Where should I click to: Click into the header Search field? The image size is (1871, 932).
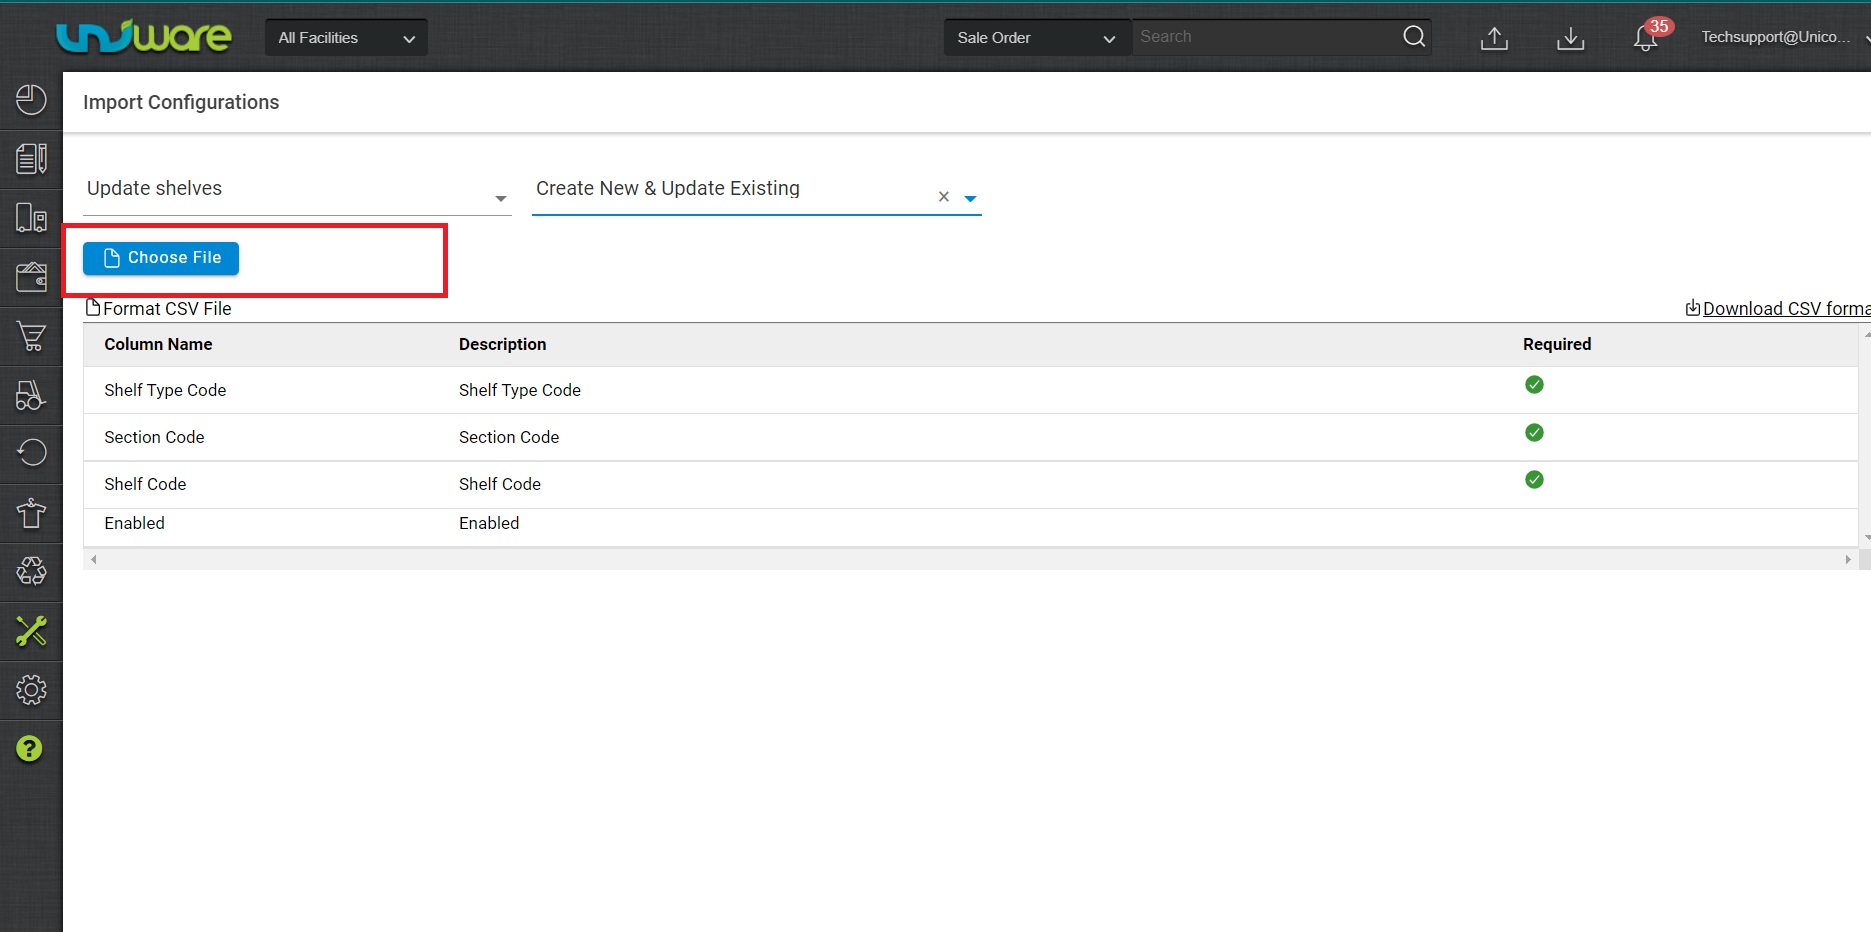[1265, 37]
